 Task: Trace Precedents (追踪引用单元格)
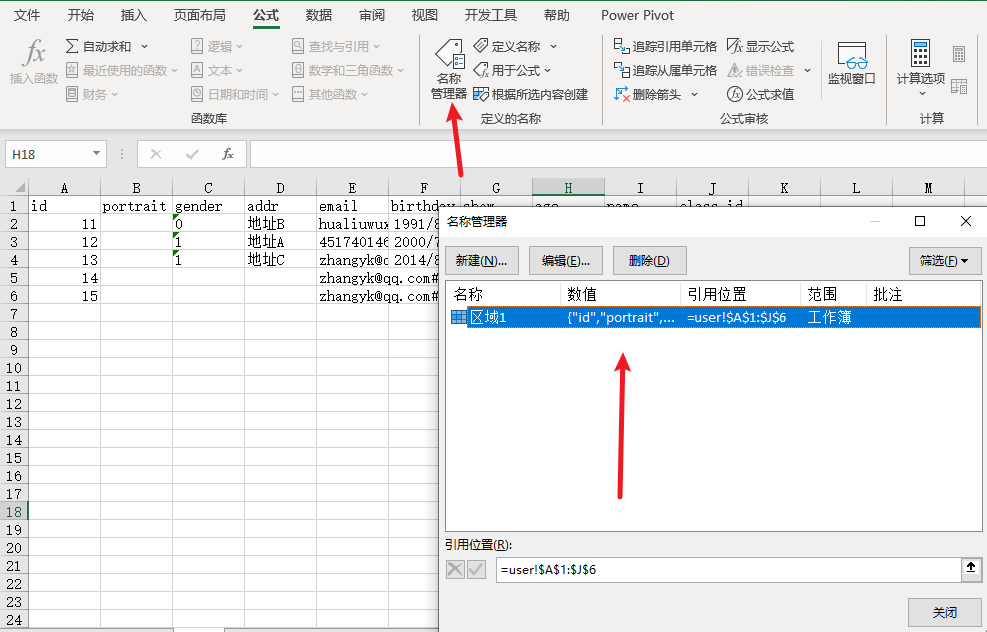(665, 47)
